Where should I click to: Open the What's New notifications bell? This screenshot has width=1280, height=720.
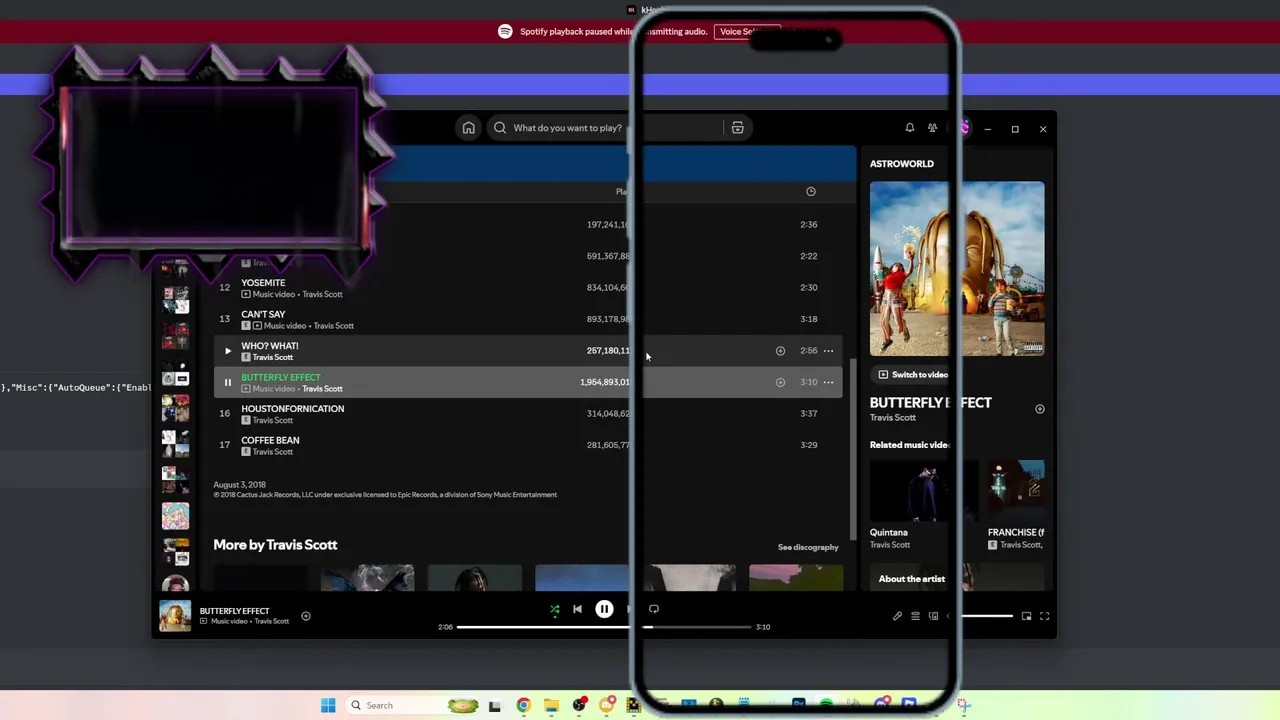pyautogui.click(x=909, y=128)
